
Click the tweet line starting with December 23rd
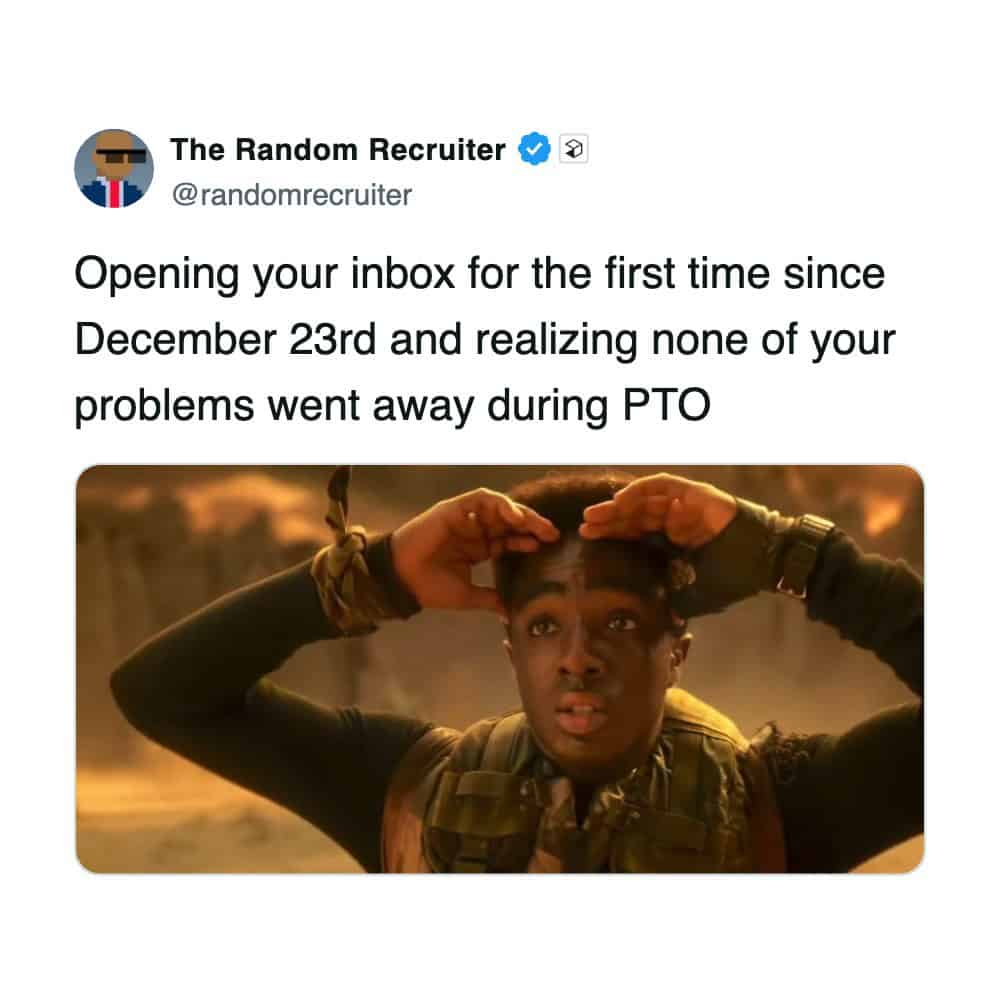pyautogui.click(x=485, y=340)
